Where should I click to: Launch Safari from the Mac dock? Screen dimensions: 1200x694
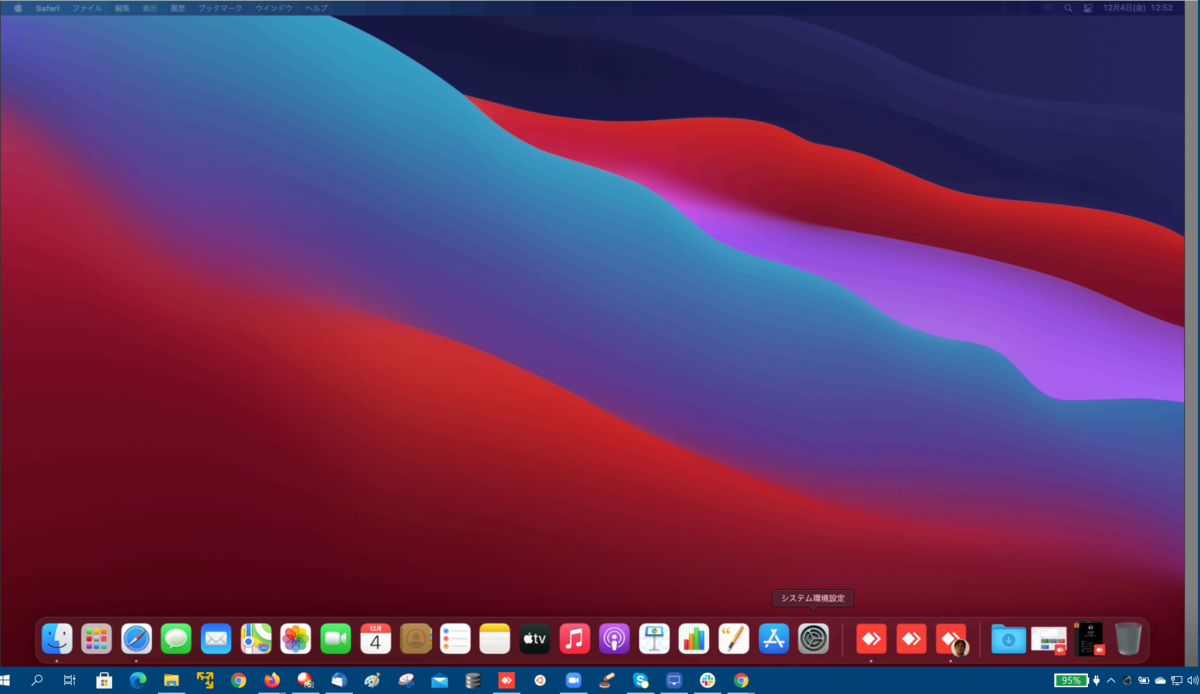pyautogui.click(x=136, y=638)
